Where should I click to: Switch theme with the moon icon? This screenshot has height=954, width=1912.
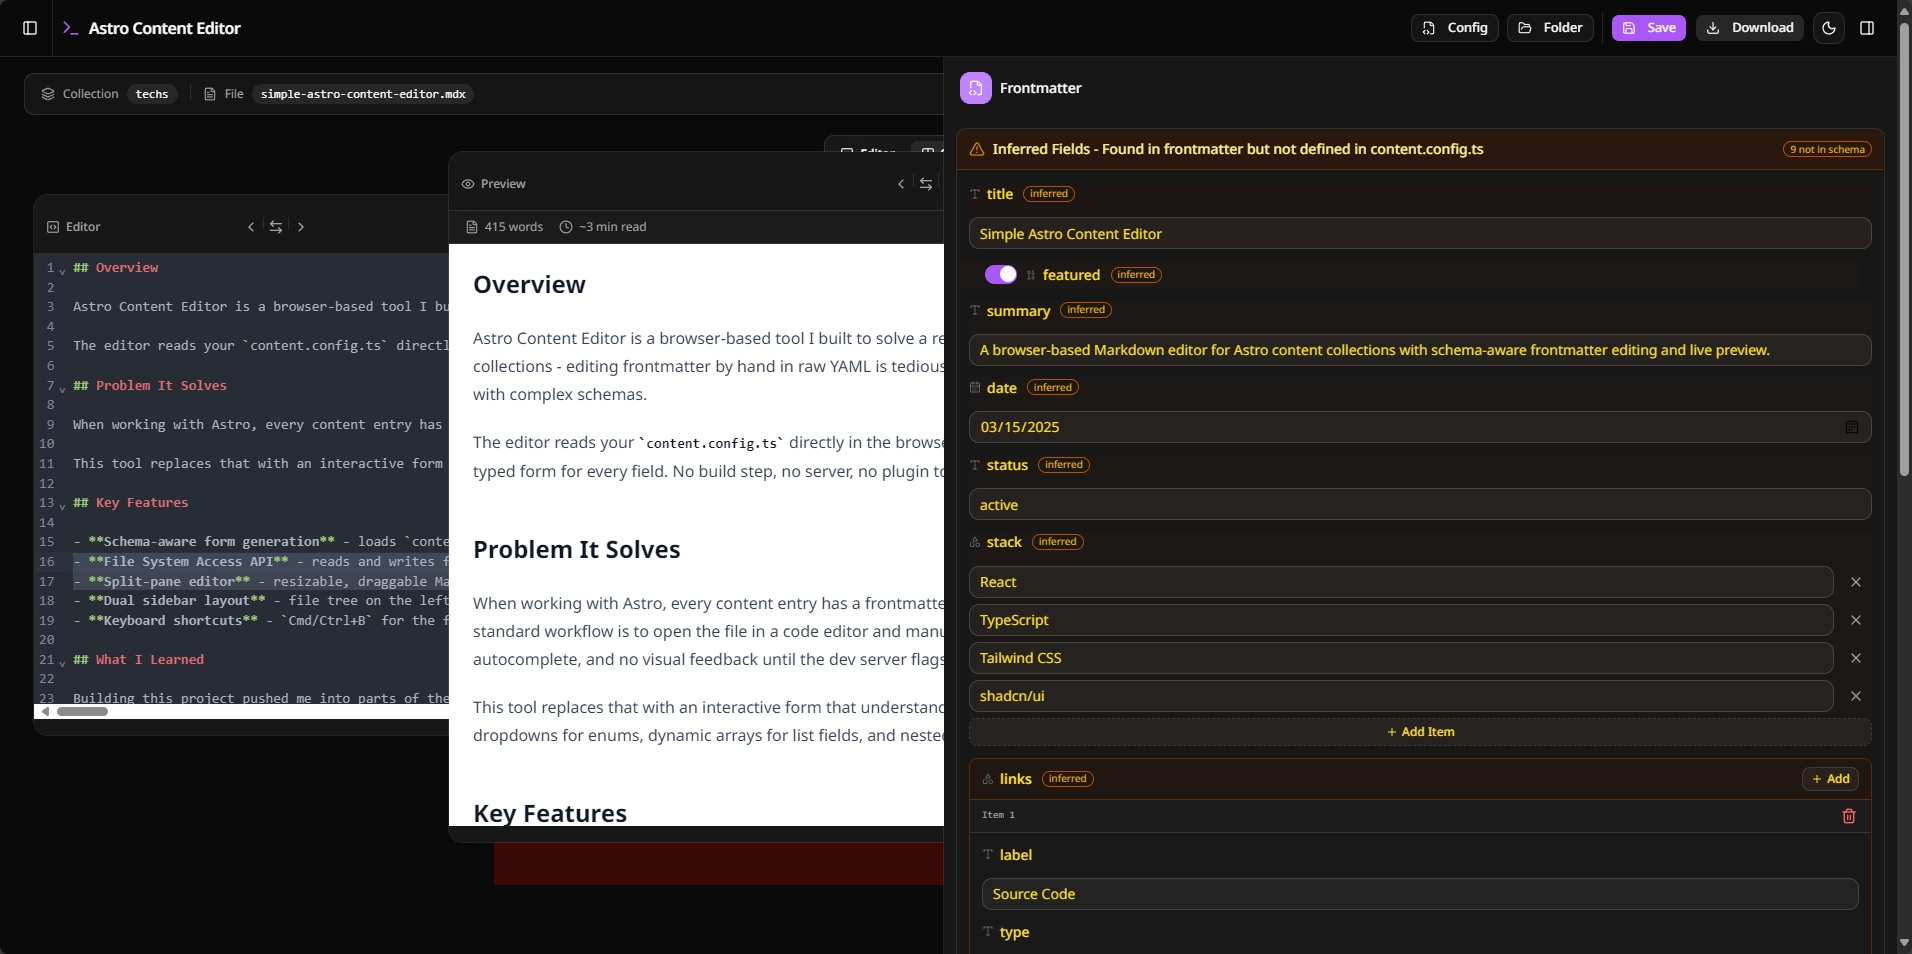click(x=1828, y=28)
